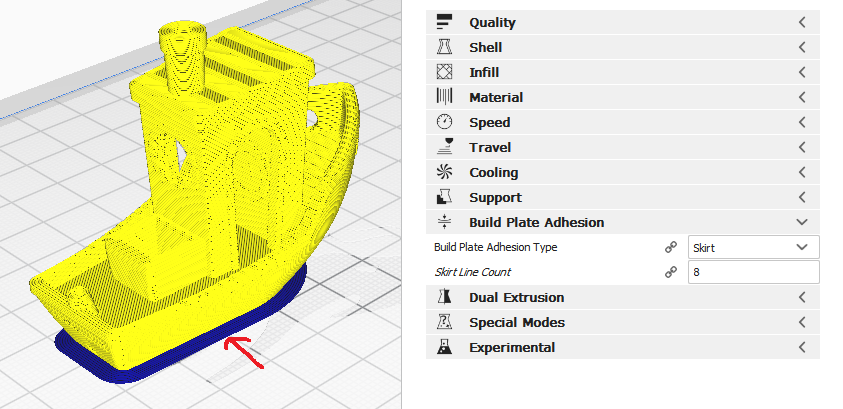Click link icon beside Build Plate Adhesion Type

click(670, 247)
